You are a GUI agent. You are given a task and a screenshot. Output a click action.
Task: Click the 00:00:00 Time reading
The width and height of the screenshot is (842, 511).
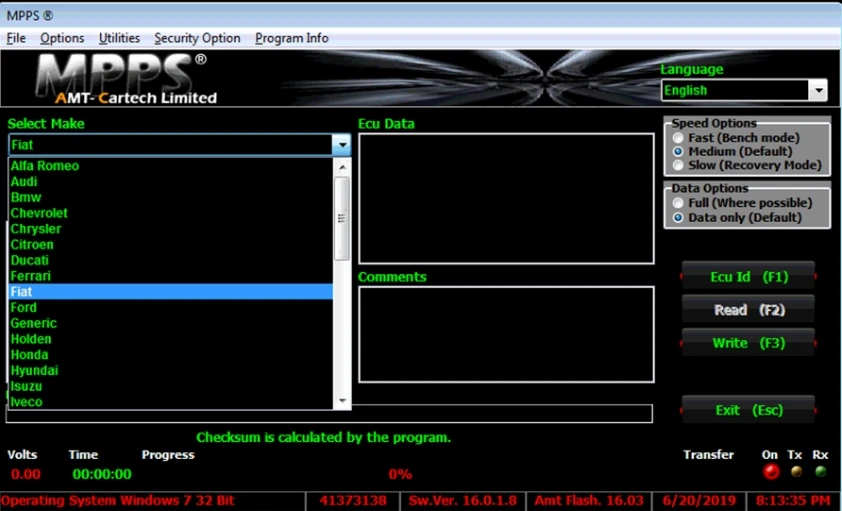click(102, 474)
